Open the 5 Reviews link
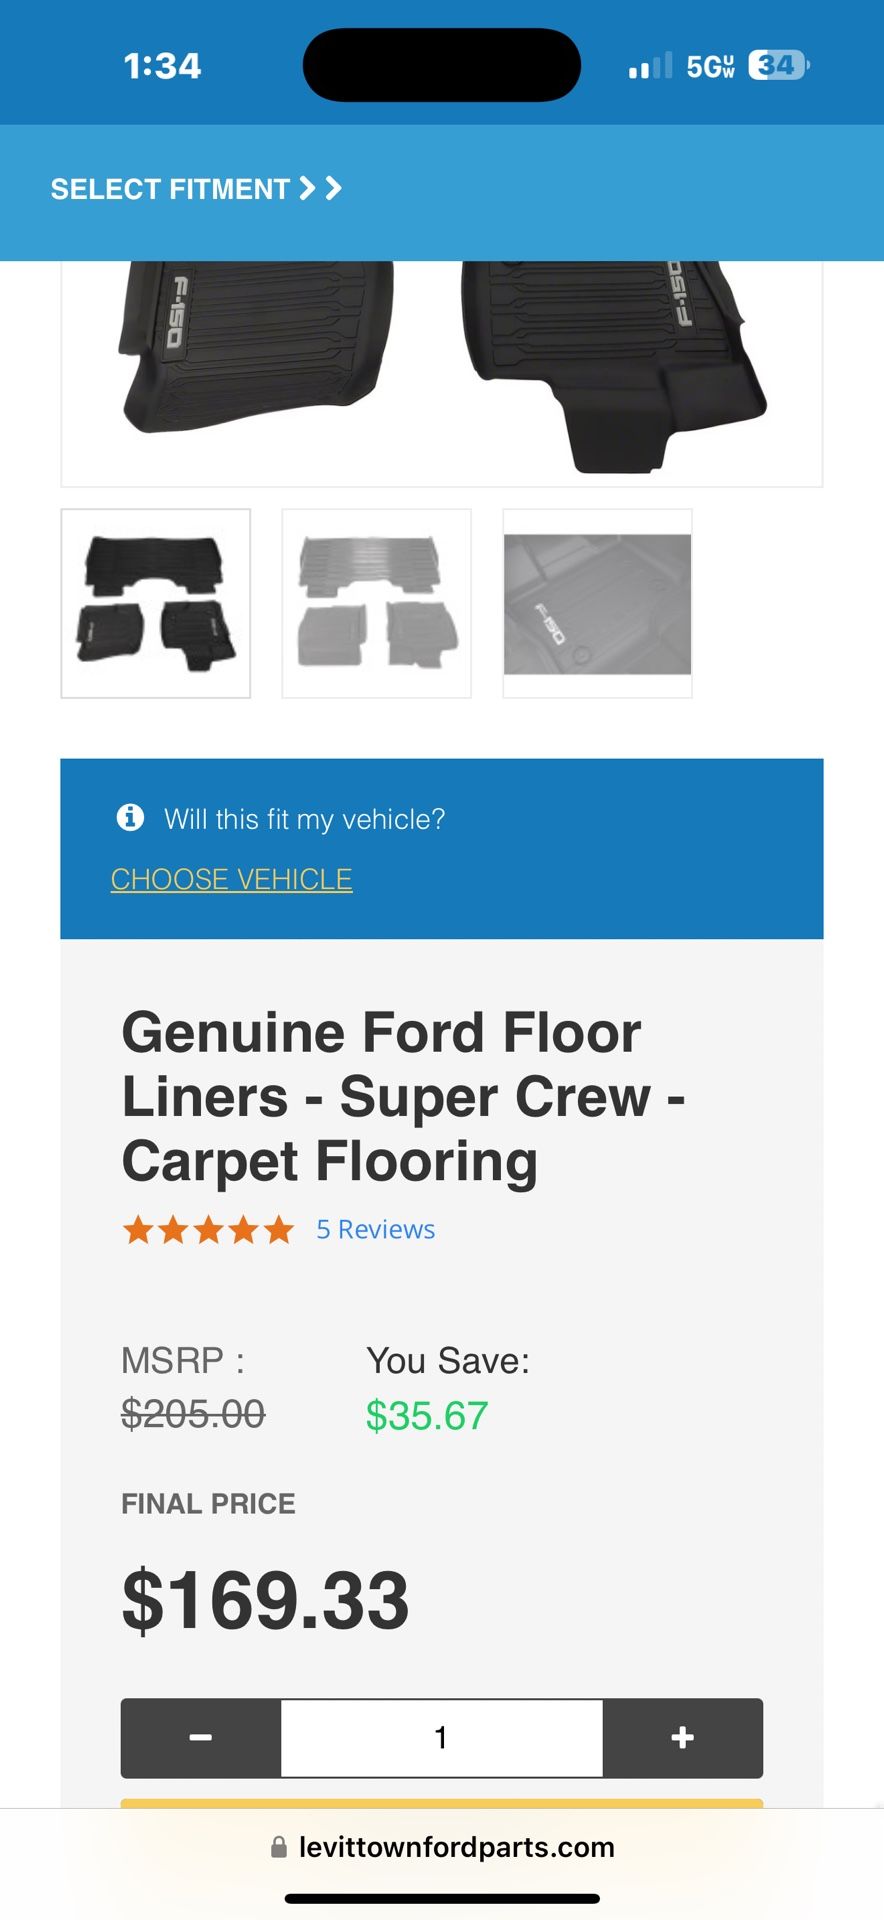The height and width of the screenshot is (1920, 884). point(375,1229)
